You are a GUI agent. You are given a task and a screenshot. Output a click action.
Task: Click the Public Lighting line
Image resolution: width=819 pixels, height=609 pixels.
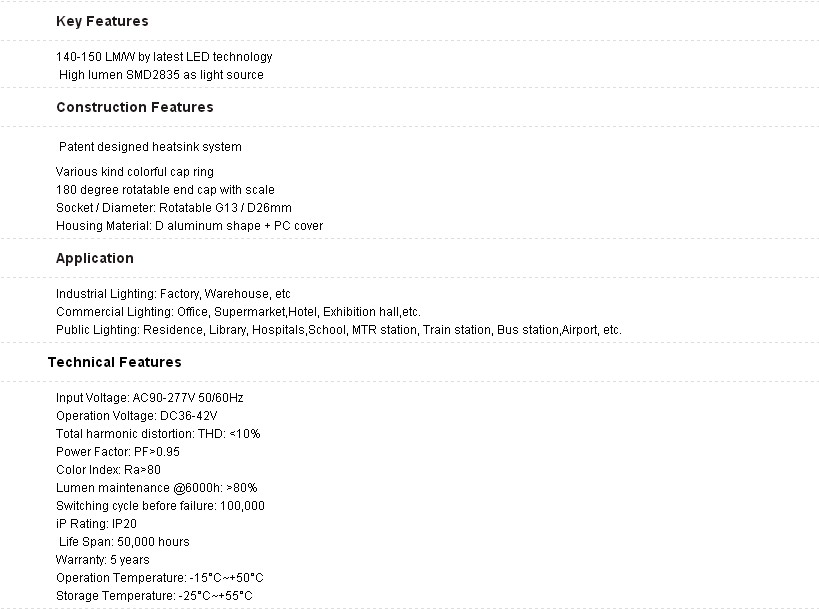338,330
